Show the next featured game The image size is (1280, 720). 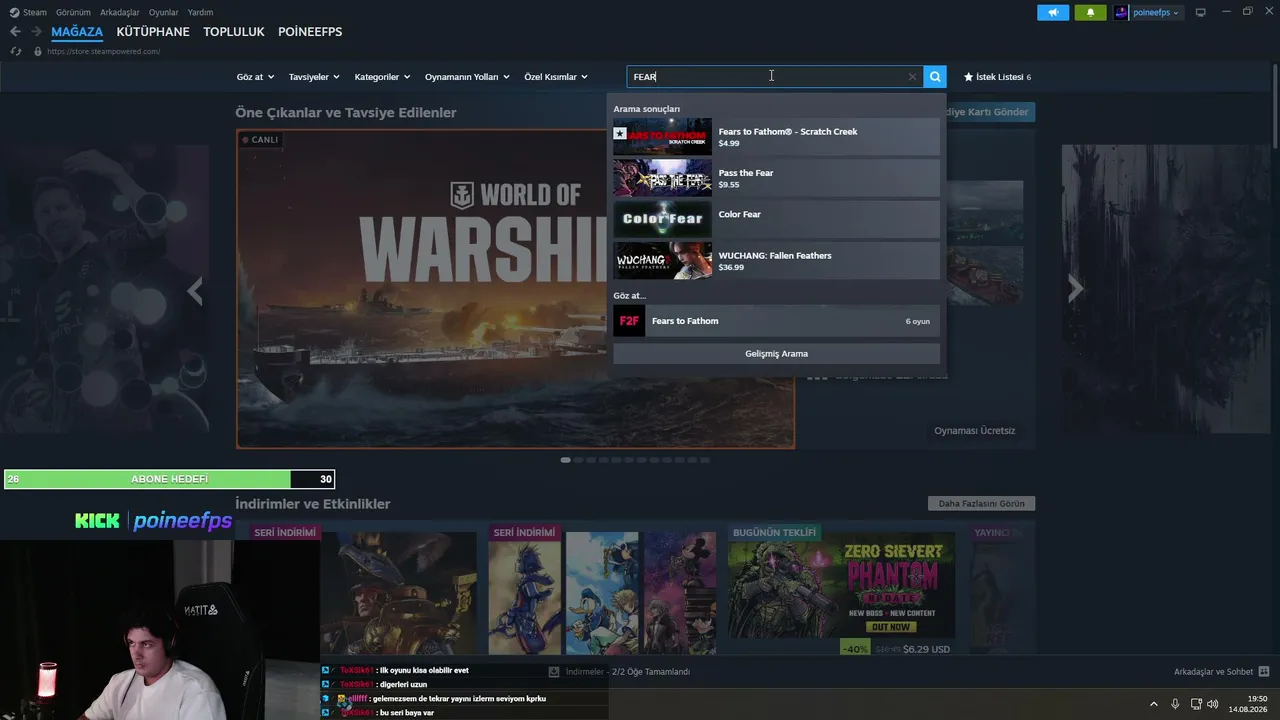point(1075,289)
